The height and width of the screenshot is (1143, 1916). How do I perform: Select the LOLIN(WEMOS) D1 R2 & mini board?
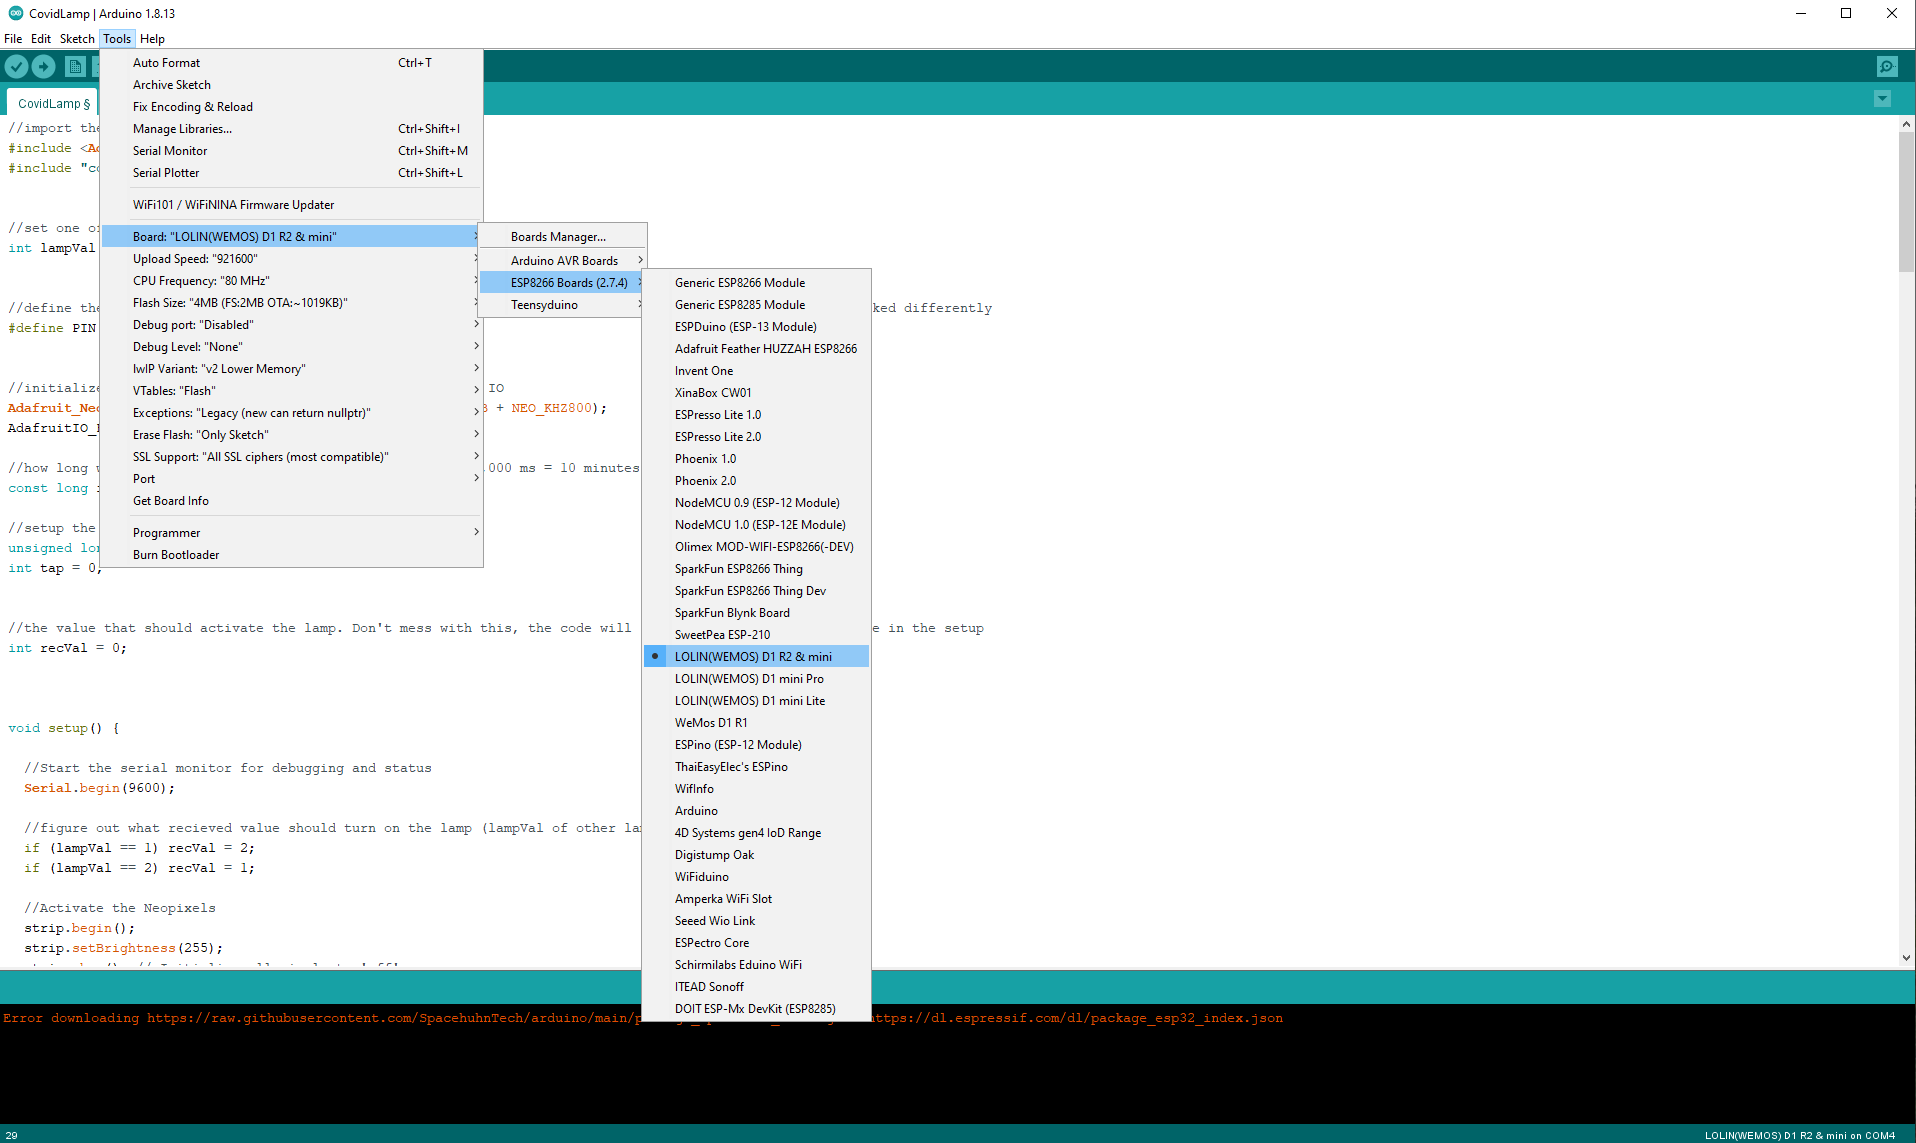coord(753,657)
